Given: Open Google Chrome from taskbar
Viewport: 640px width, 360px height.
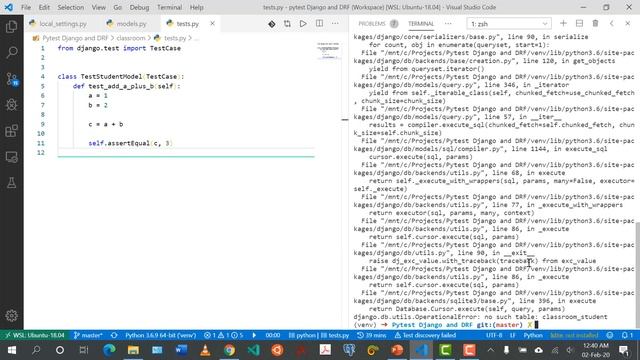Looking at the screenshot, I should (x=229, y=350).
